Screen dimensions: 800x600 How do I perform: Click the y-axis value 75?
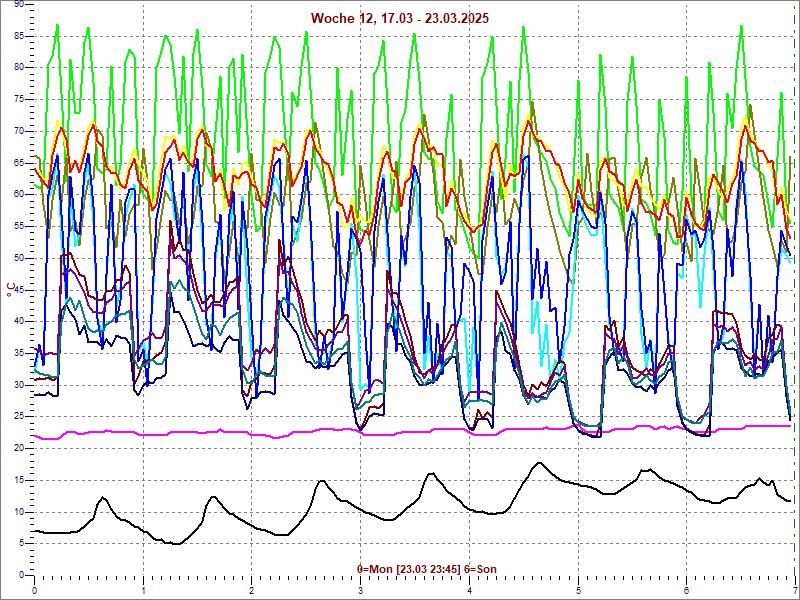18,99
